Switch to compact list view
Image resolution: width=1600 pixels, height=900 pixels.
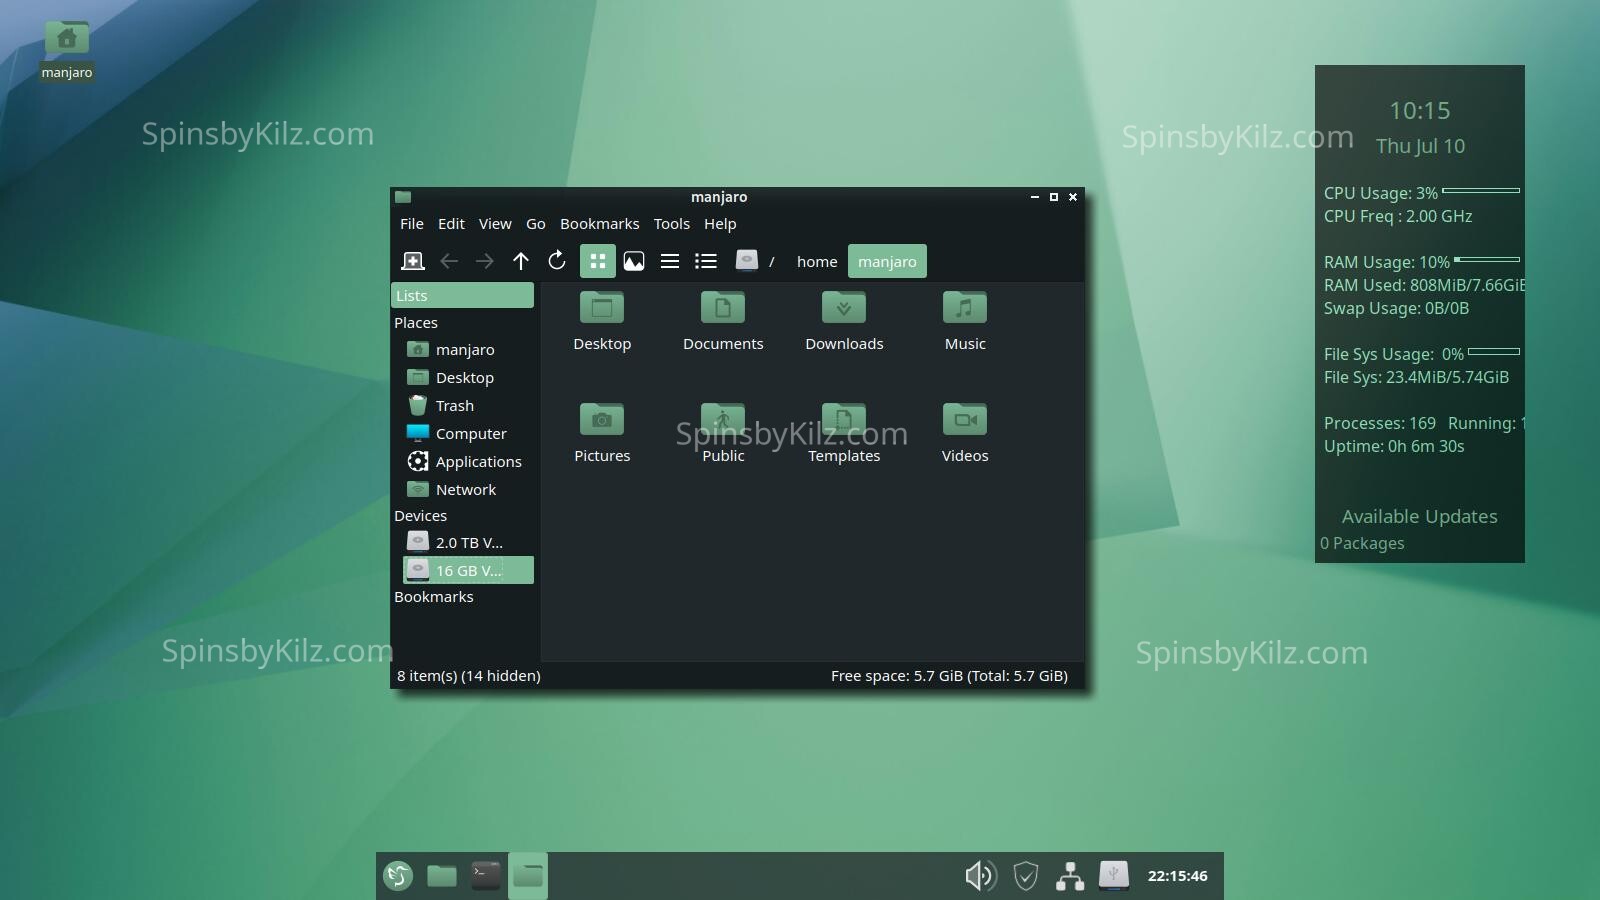pos(670,261)
